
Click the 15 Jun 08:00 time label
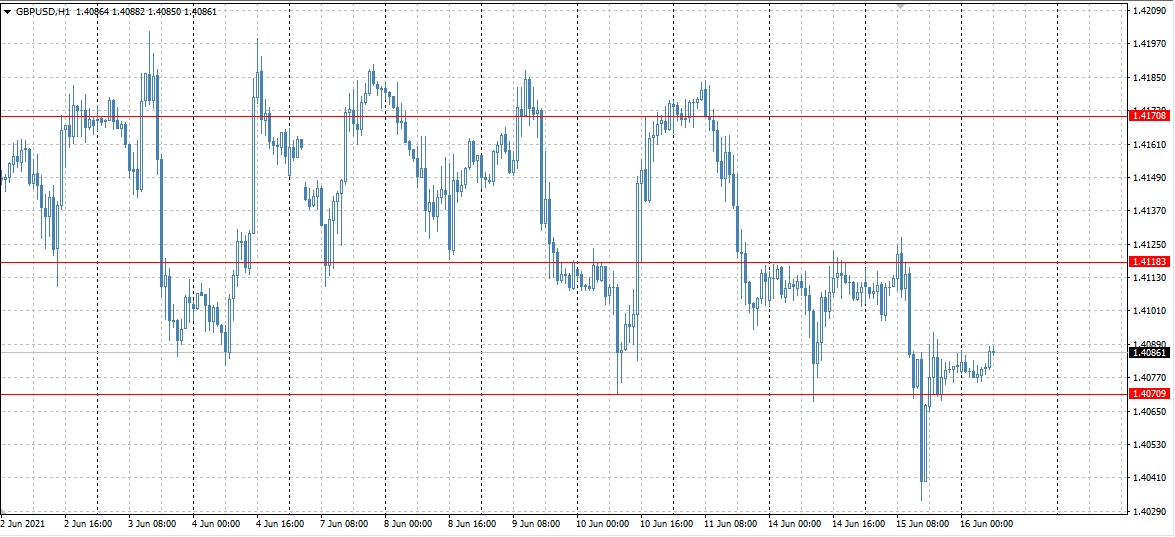(923, 524)
